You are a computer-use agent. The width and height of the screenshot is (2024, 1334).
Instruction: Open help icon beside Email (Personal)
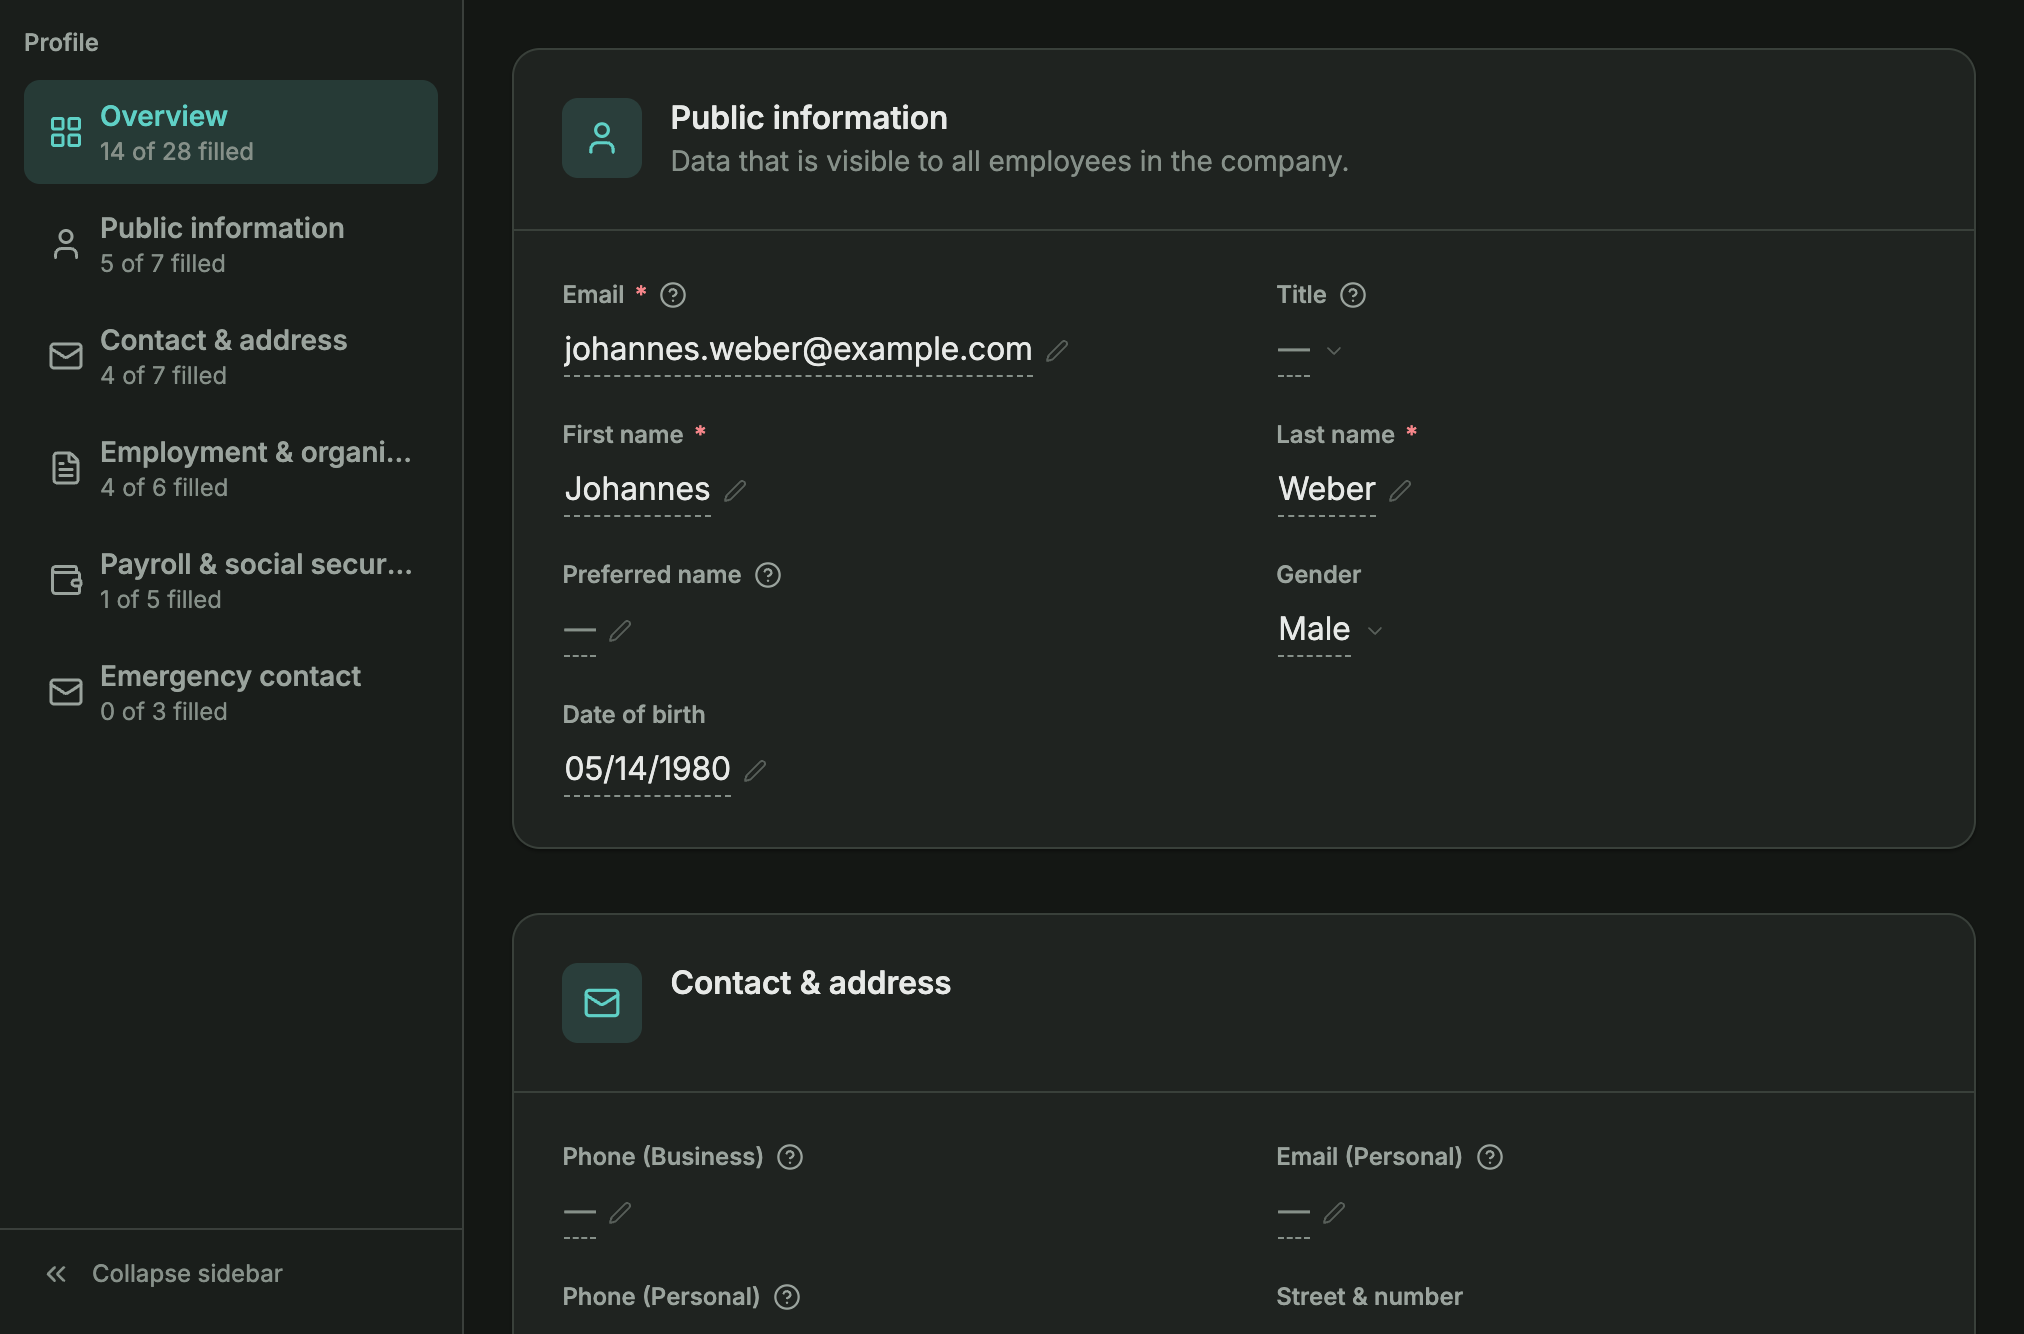(x=1490, y=1157)
